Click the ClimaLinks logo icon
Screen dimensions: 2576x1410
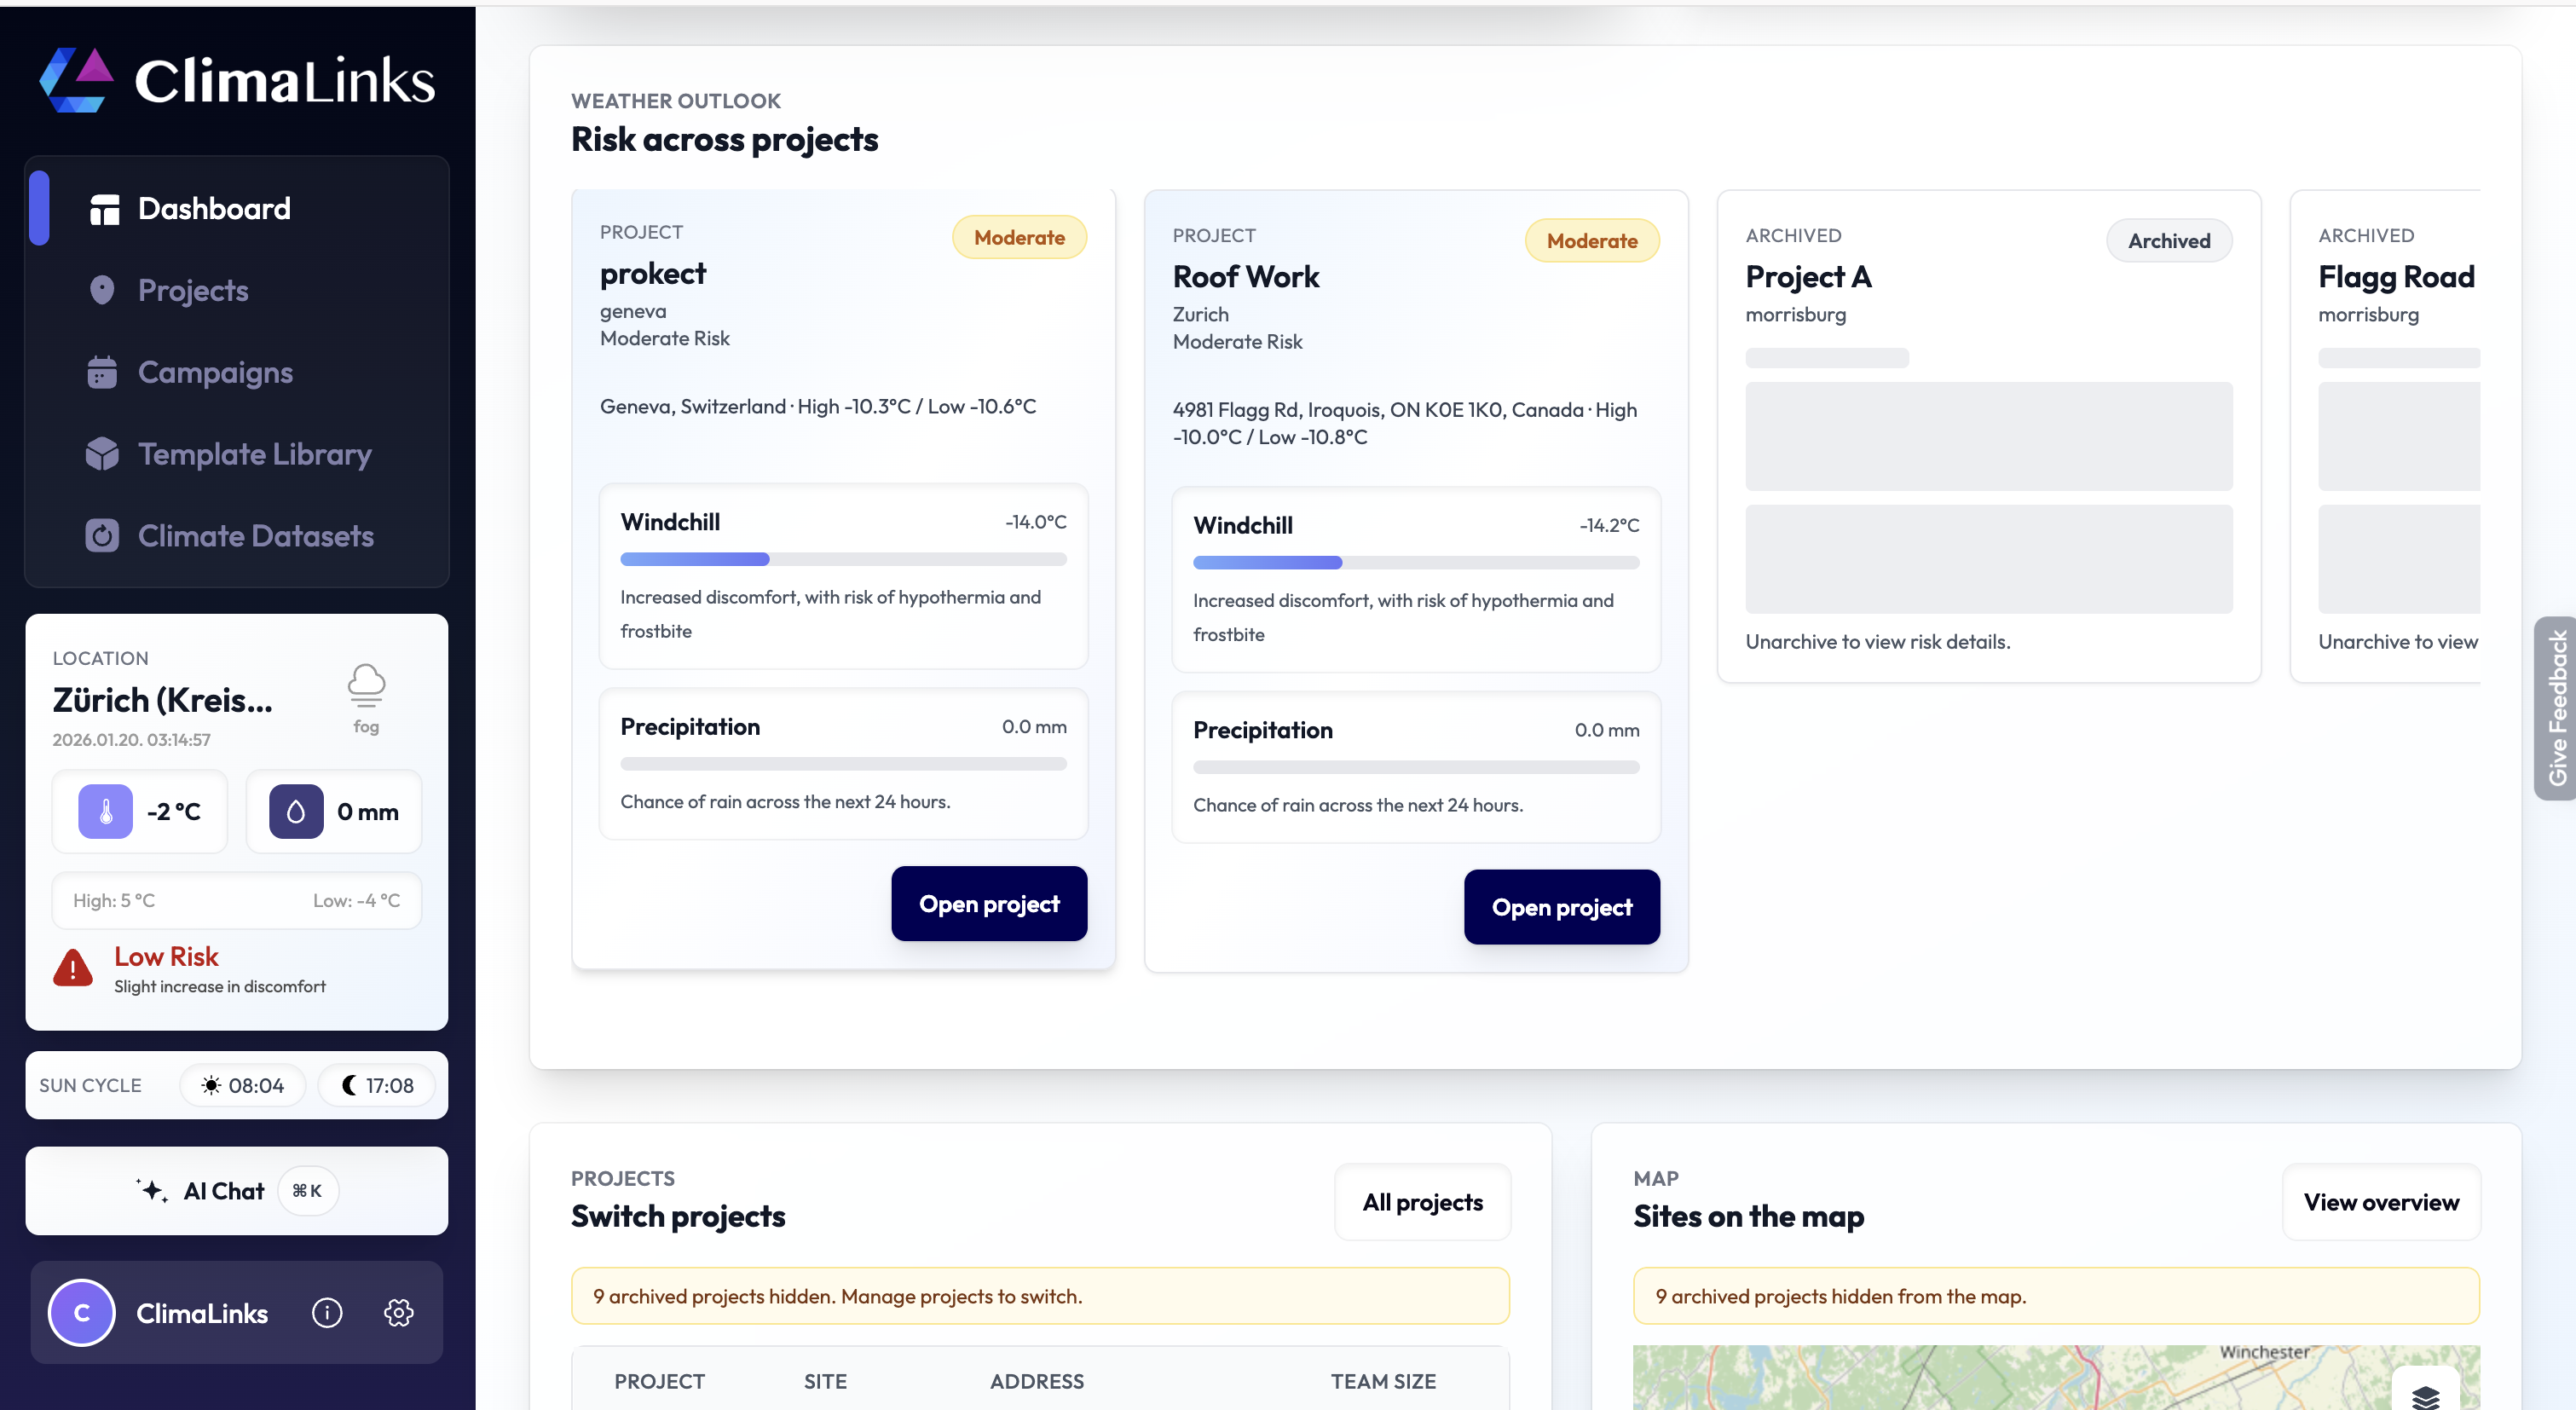pyautogui.click(x=76, y=80)
